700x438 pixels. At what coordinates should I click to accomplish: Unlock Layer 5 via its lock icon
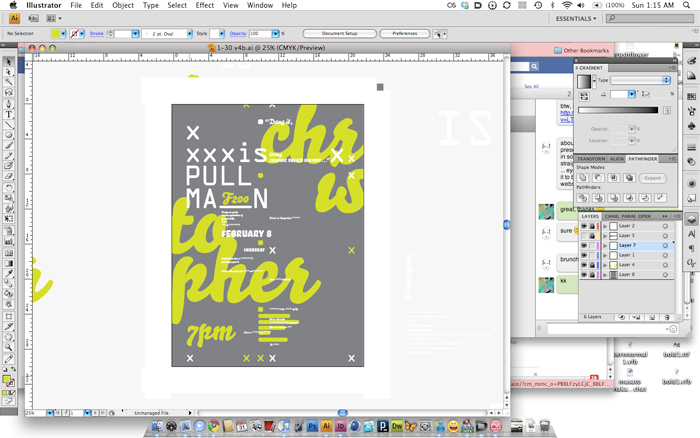coord(592,236)
